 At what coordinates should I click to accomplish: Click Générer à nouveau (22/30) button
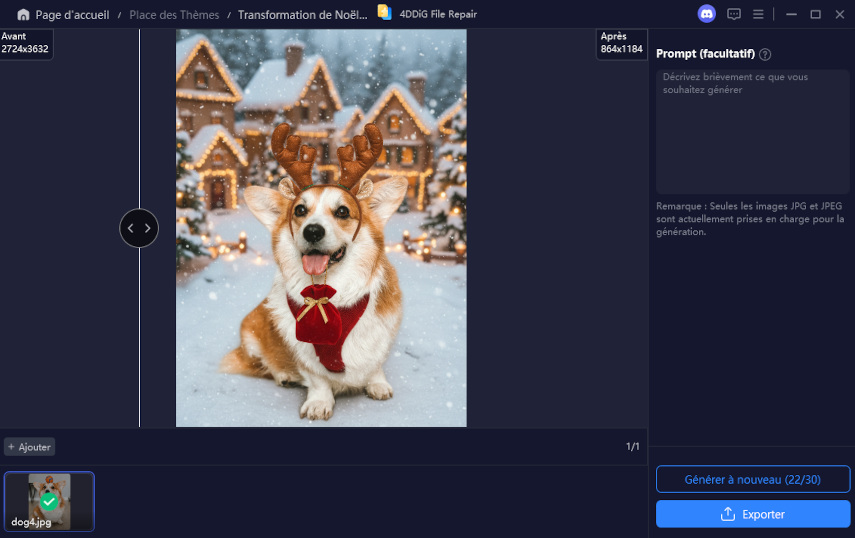click(x=752, y=479)
